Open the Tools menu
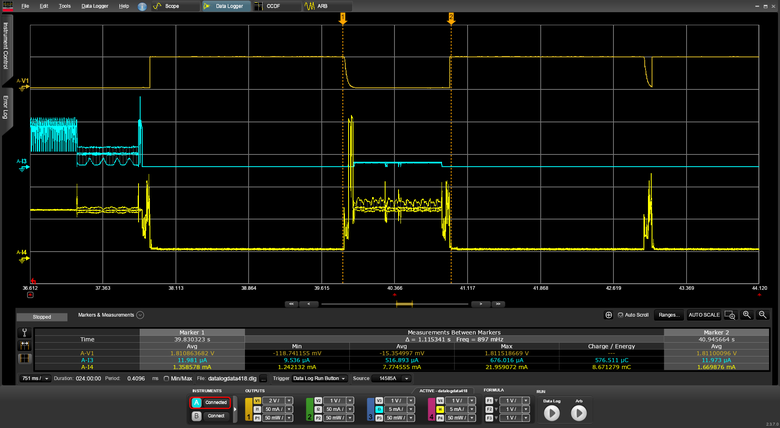 (65, 6)
